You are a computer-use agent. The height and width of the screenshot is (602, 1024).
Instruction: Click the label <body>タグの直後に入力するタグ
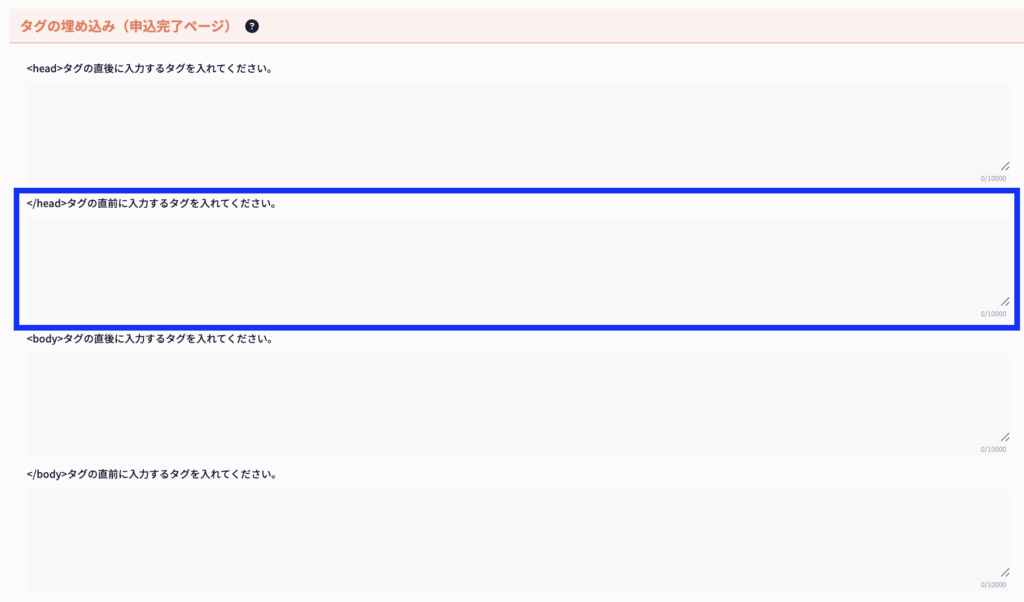pyautogui.click(x=150, y=339)
